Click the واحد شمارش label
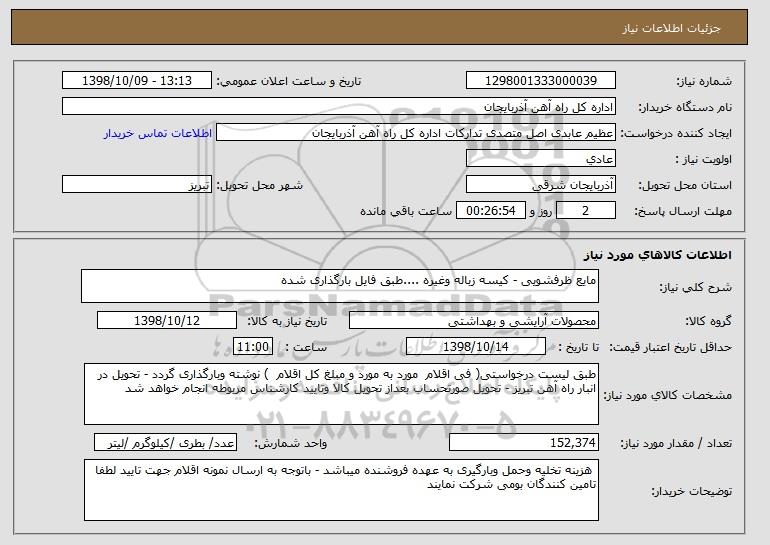 [291, 443]
